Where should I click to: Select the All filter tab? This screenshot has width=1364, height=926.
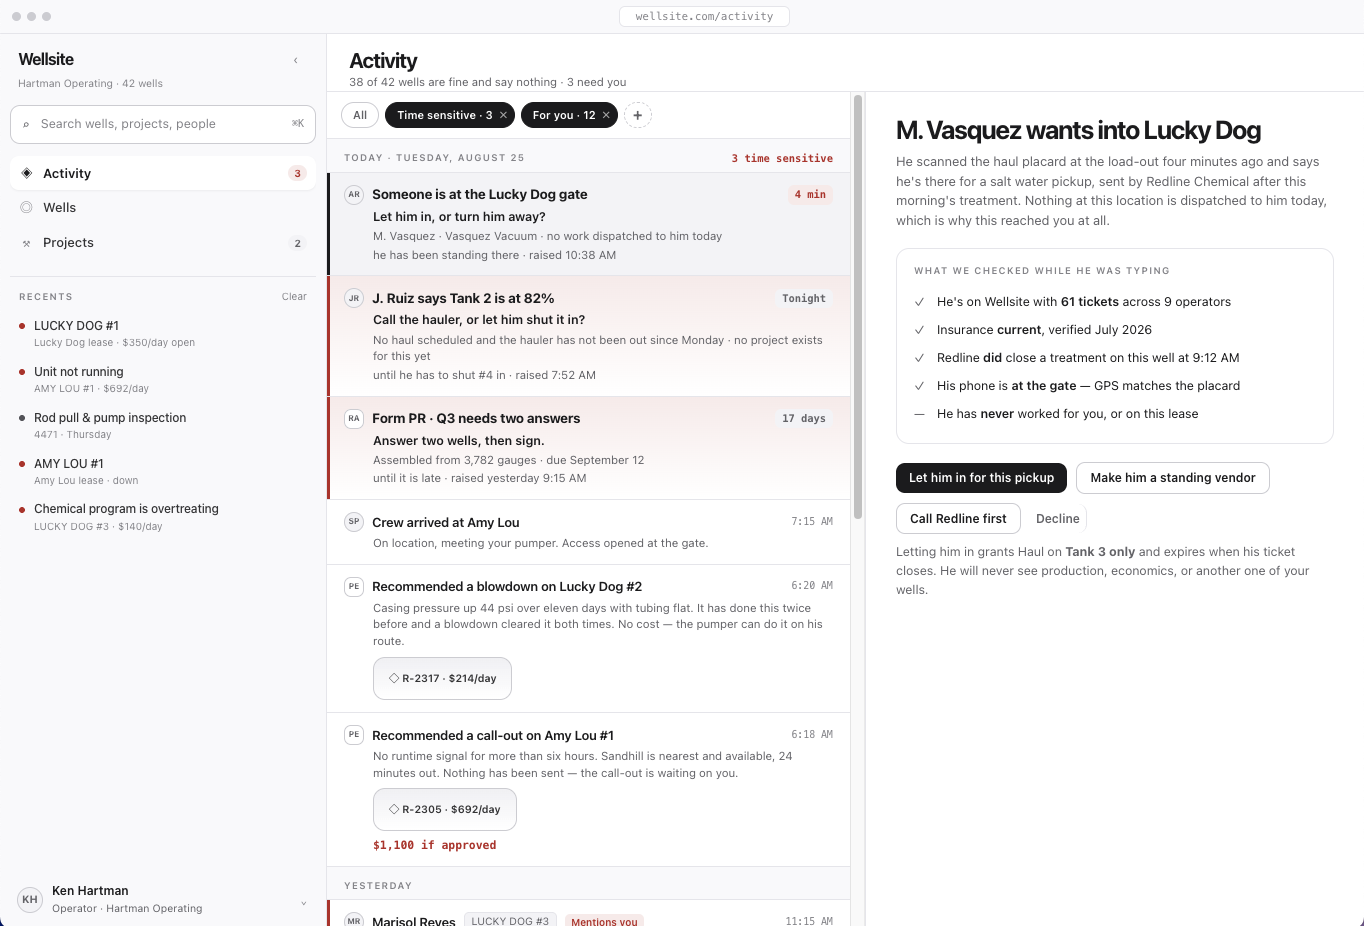[x=360, y=115]
